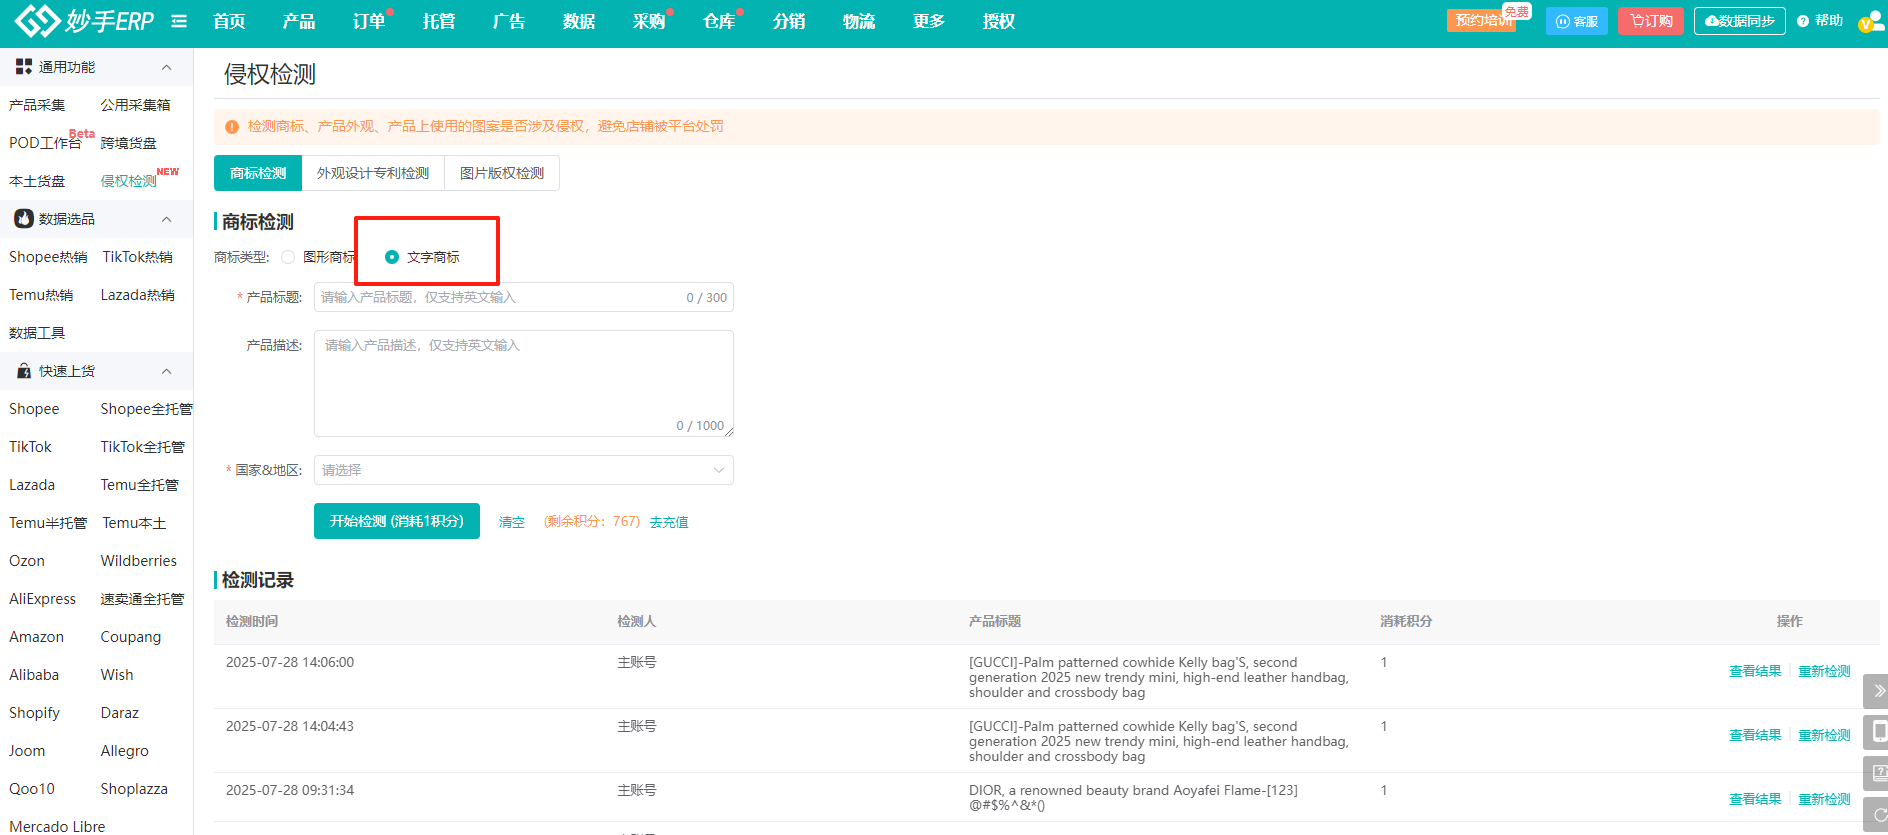Screen dimensions: 1888x835
Task: Switch to the 图片版权检测 tab
Action: (x=502, y=173)
